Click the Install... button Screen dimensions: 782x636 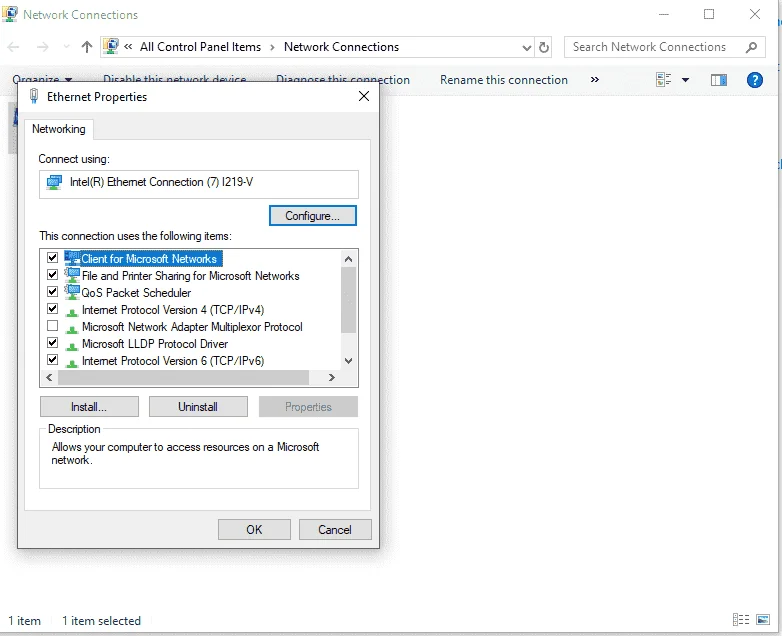89,407
